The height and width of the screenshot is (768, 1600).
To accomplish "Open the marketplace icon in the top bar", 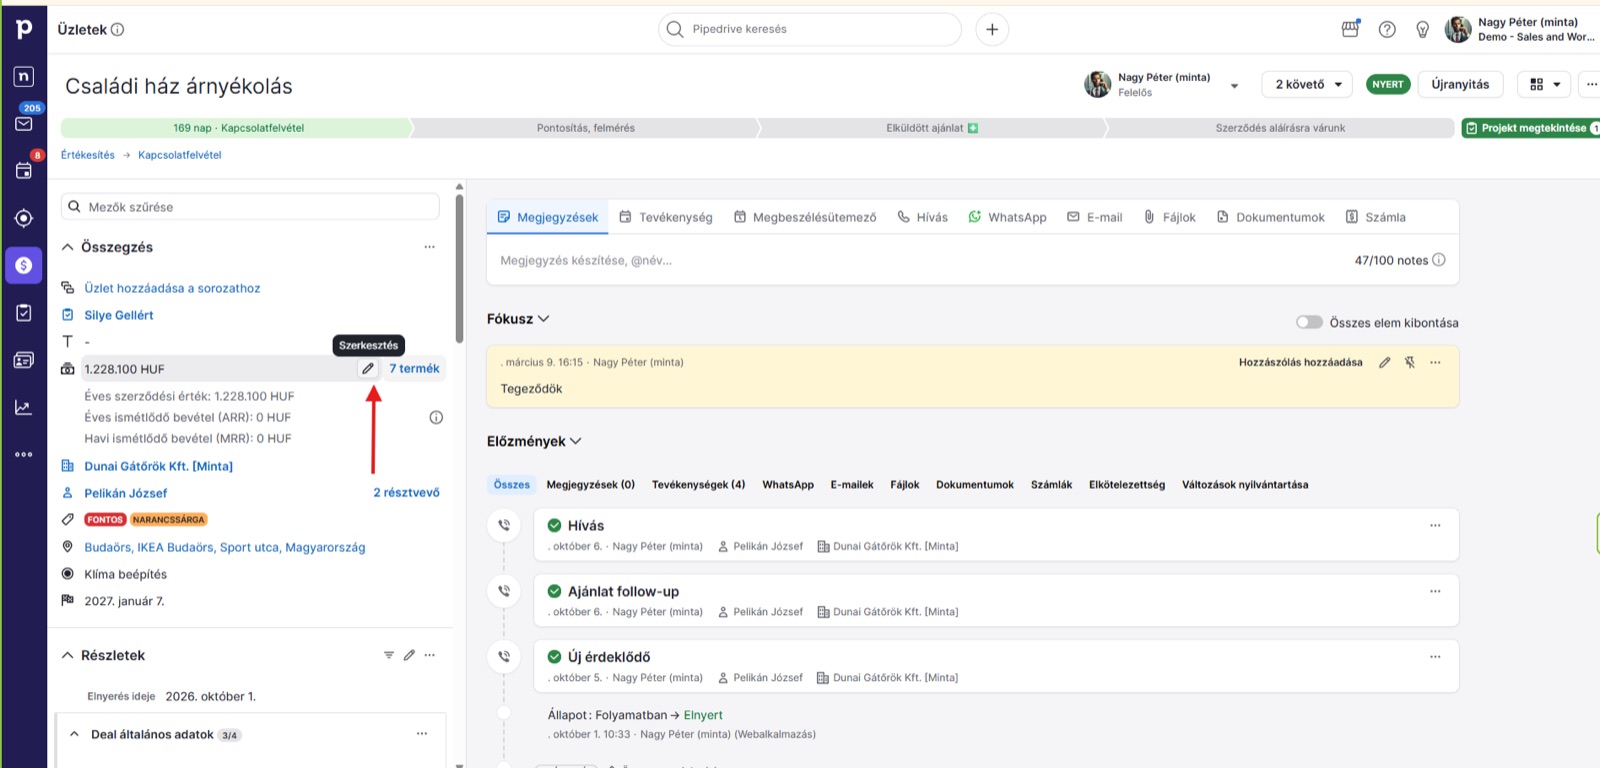I will [1350, 29].
